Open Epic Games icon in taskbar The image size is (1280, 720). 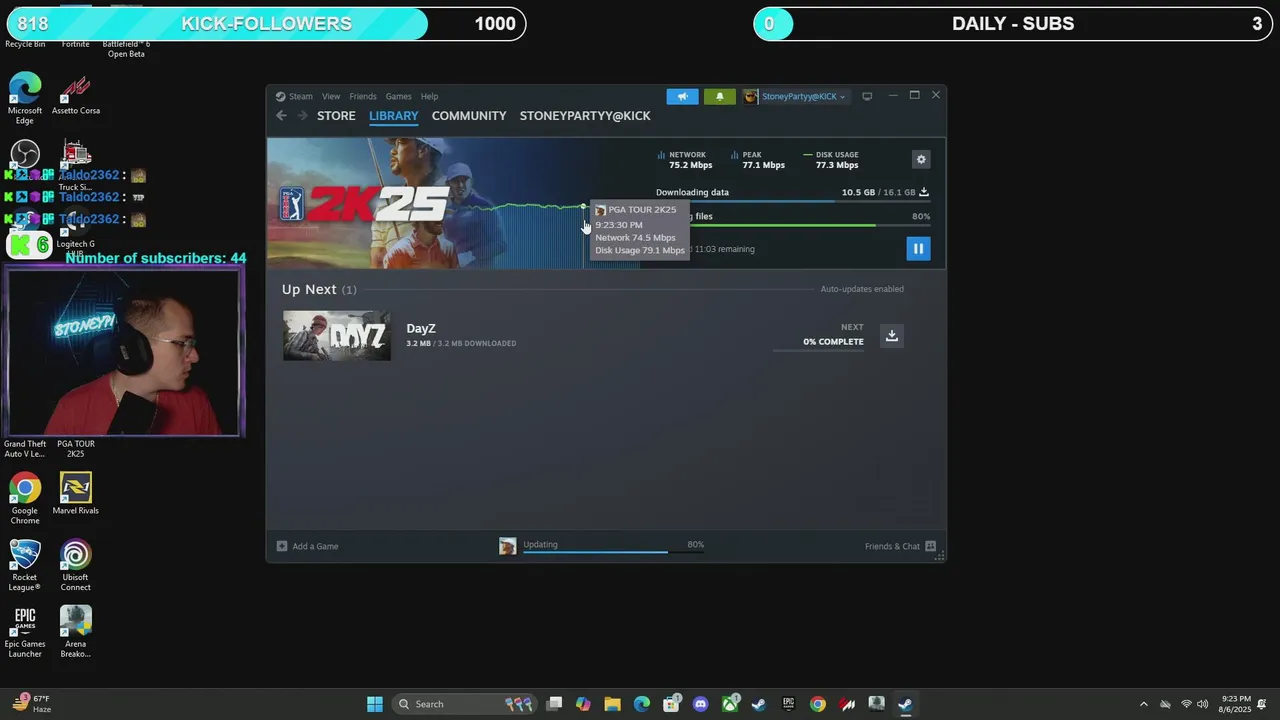coord(788,704)
